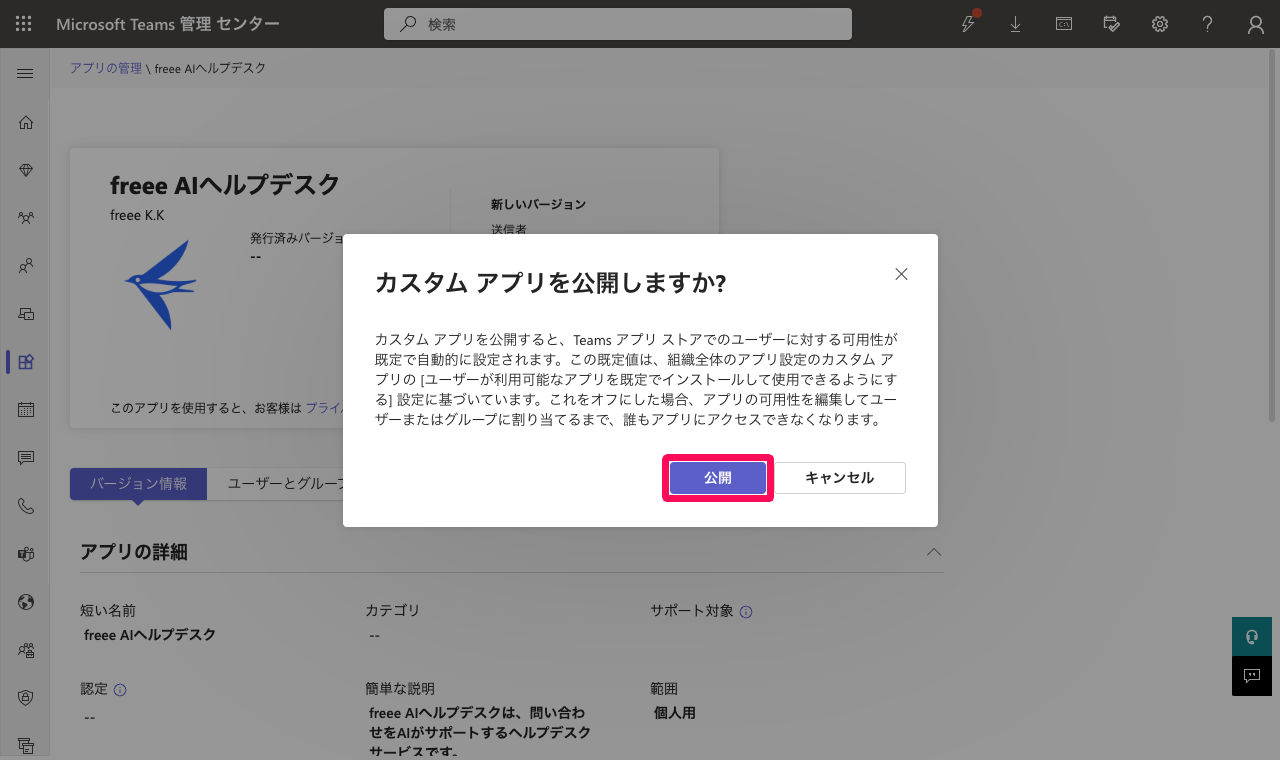Select the バージョン情報 tab
This screenshot has width=1280, height=760.
coord(138,484)
